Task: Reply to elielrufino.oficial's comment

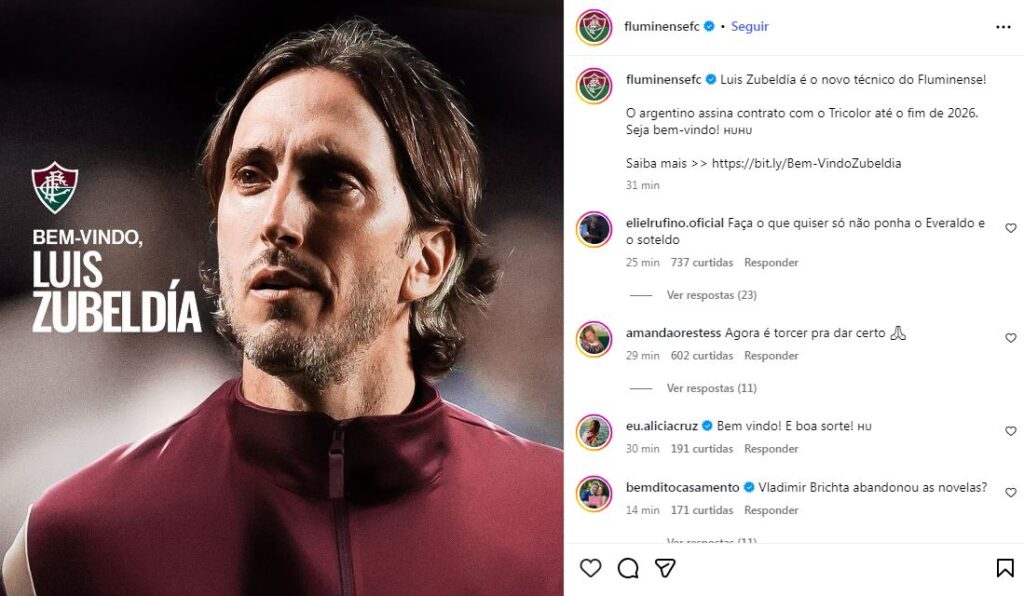Action: (x=771, y=263)
